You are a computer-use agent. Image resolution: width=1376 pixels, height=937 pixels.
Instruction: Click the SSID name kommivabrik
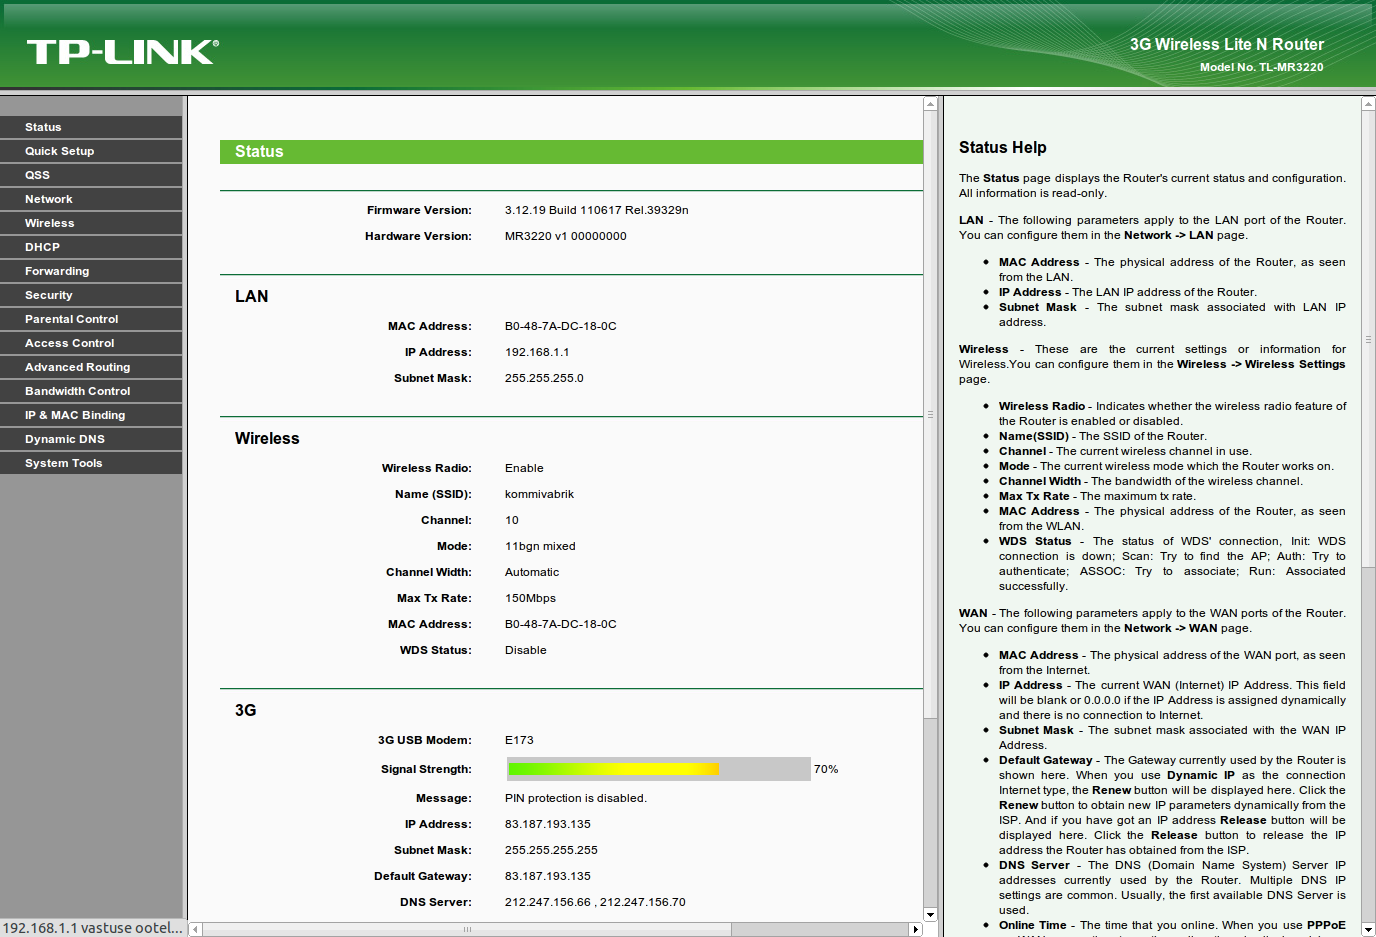pos(539,494)
